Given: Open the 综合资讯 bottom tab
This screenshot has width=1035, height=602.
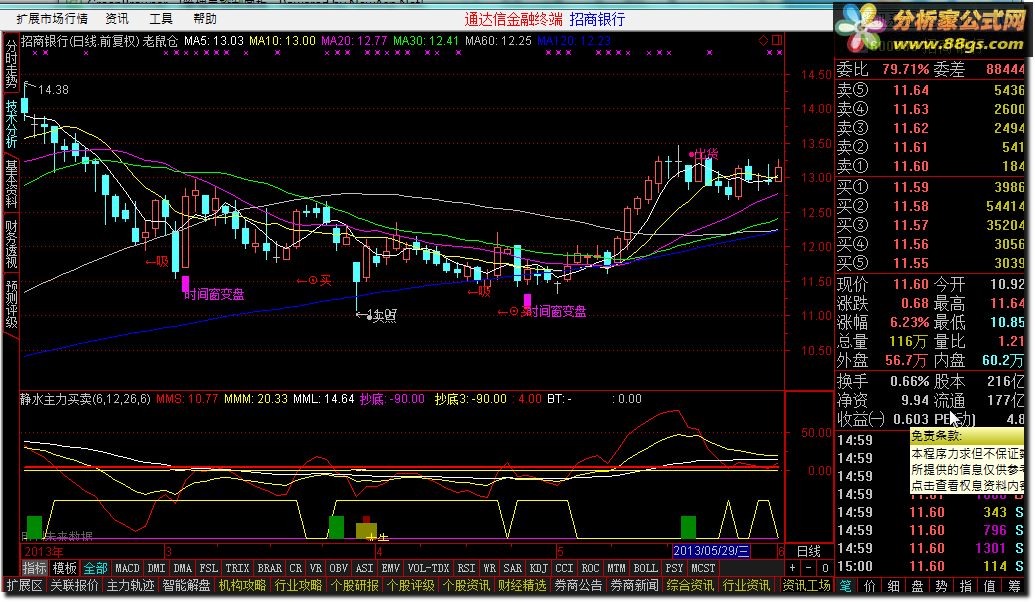Looking at the screenshot, I should click(690, 585).
